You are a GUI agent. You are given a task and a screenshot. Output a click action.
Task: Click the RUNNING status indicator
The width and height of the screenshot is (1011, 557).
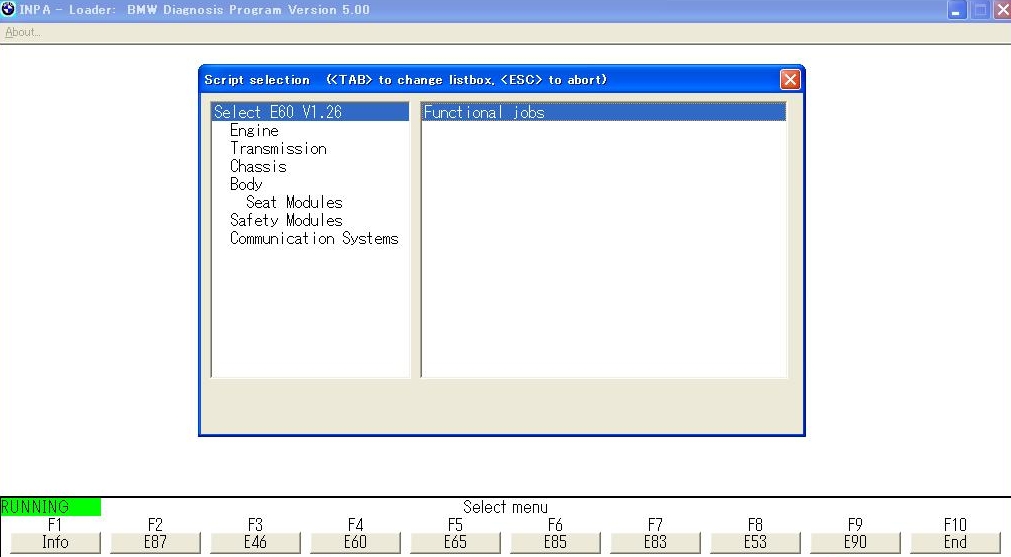coord(50,507)
